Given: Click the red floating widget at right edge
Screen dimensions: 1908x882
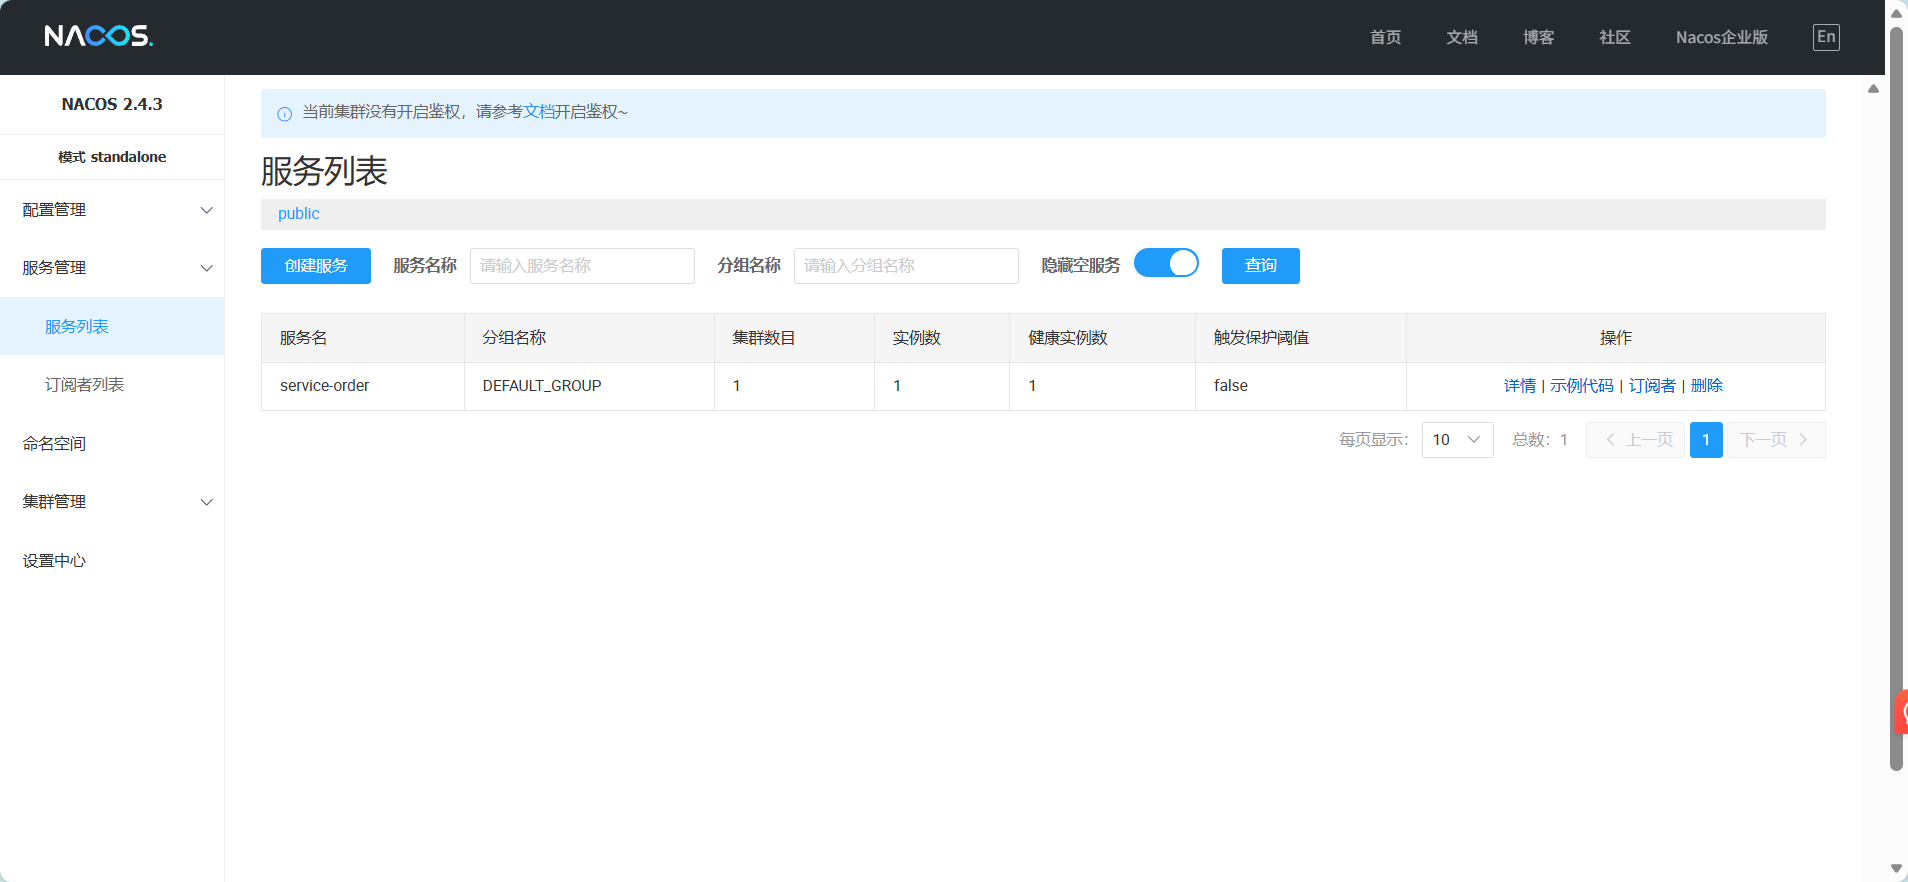Looking at the screenshot, I should coord(1901,712).
